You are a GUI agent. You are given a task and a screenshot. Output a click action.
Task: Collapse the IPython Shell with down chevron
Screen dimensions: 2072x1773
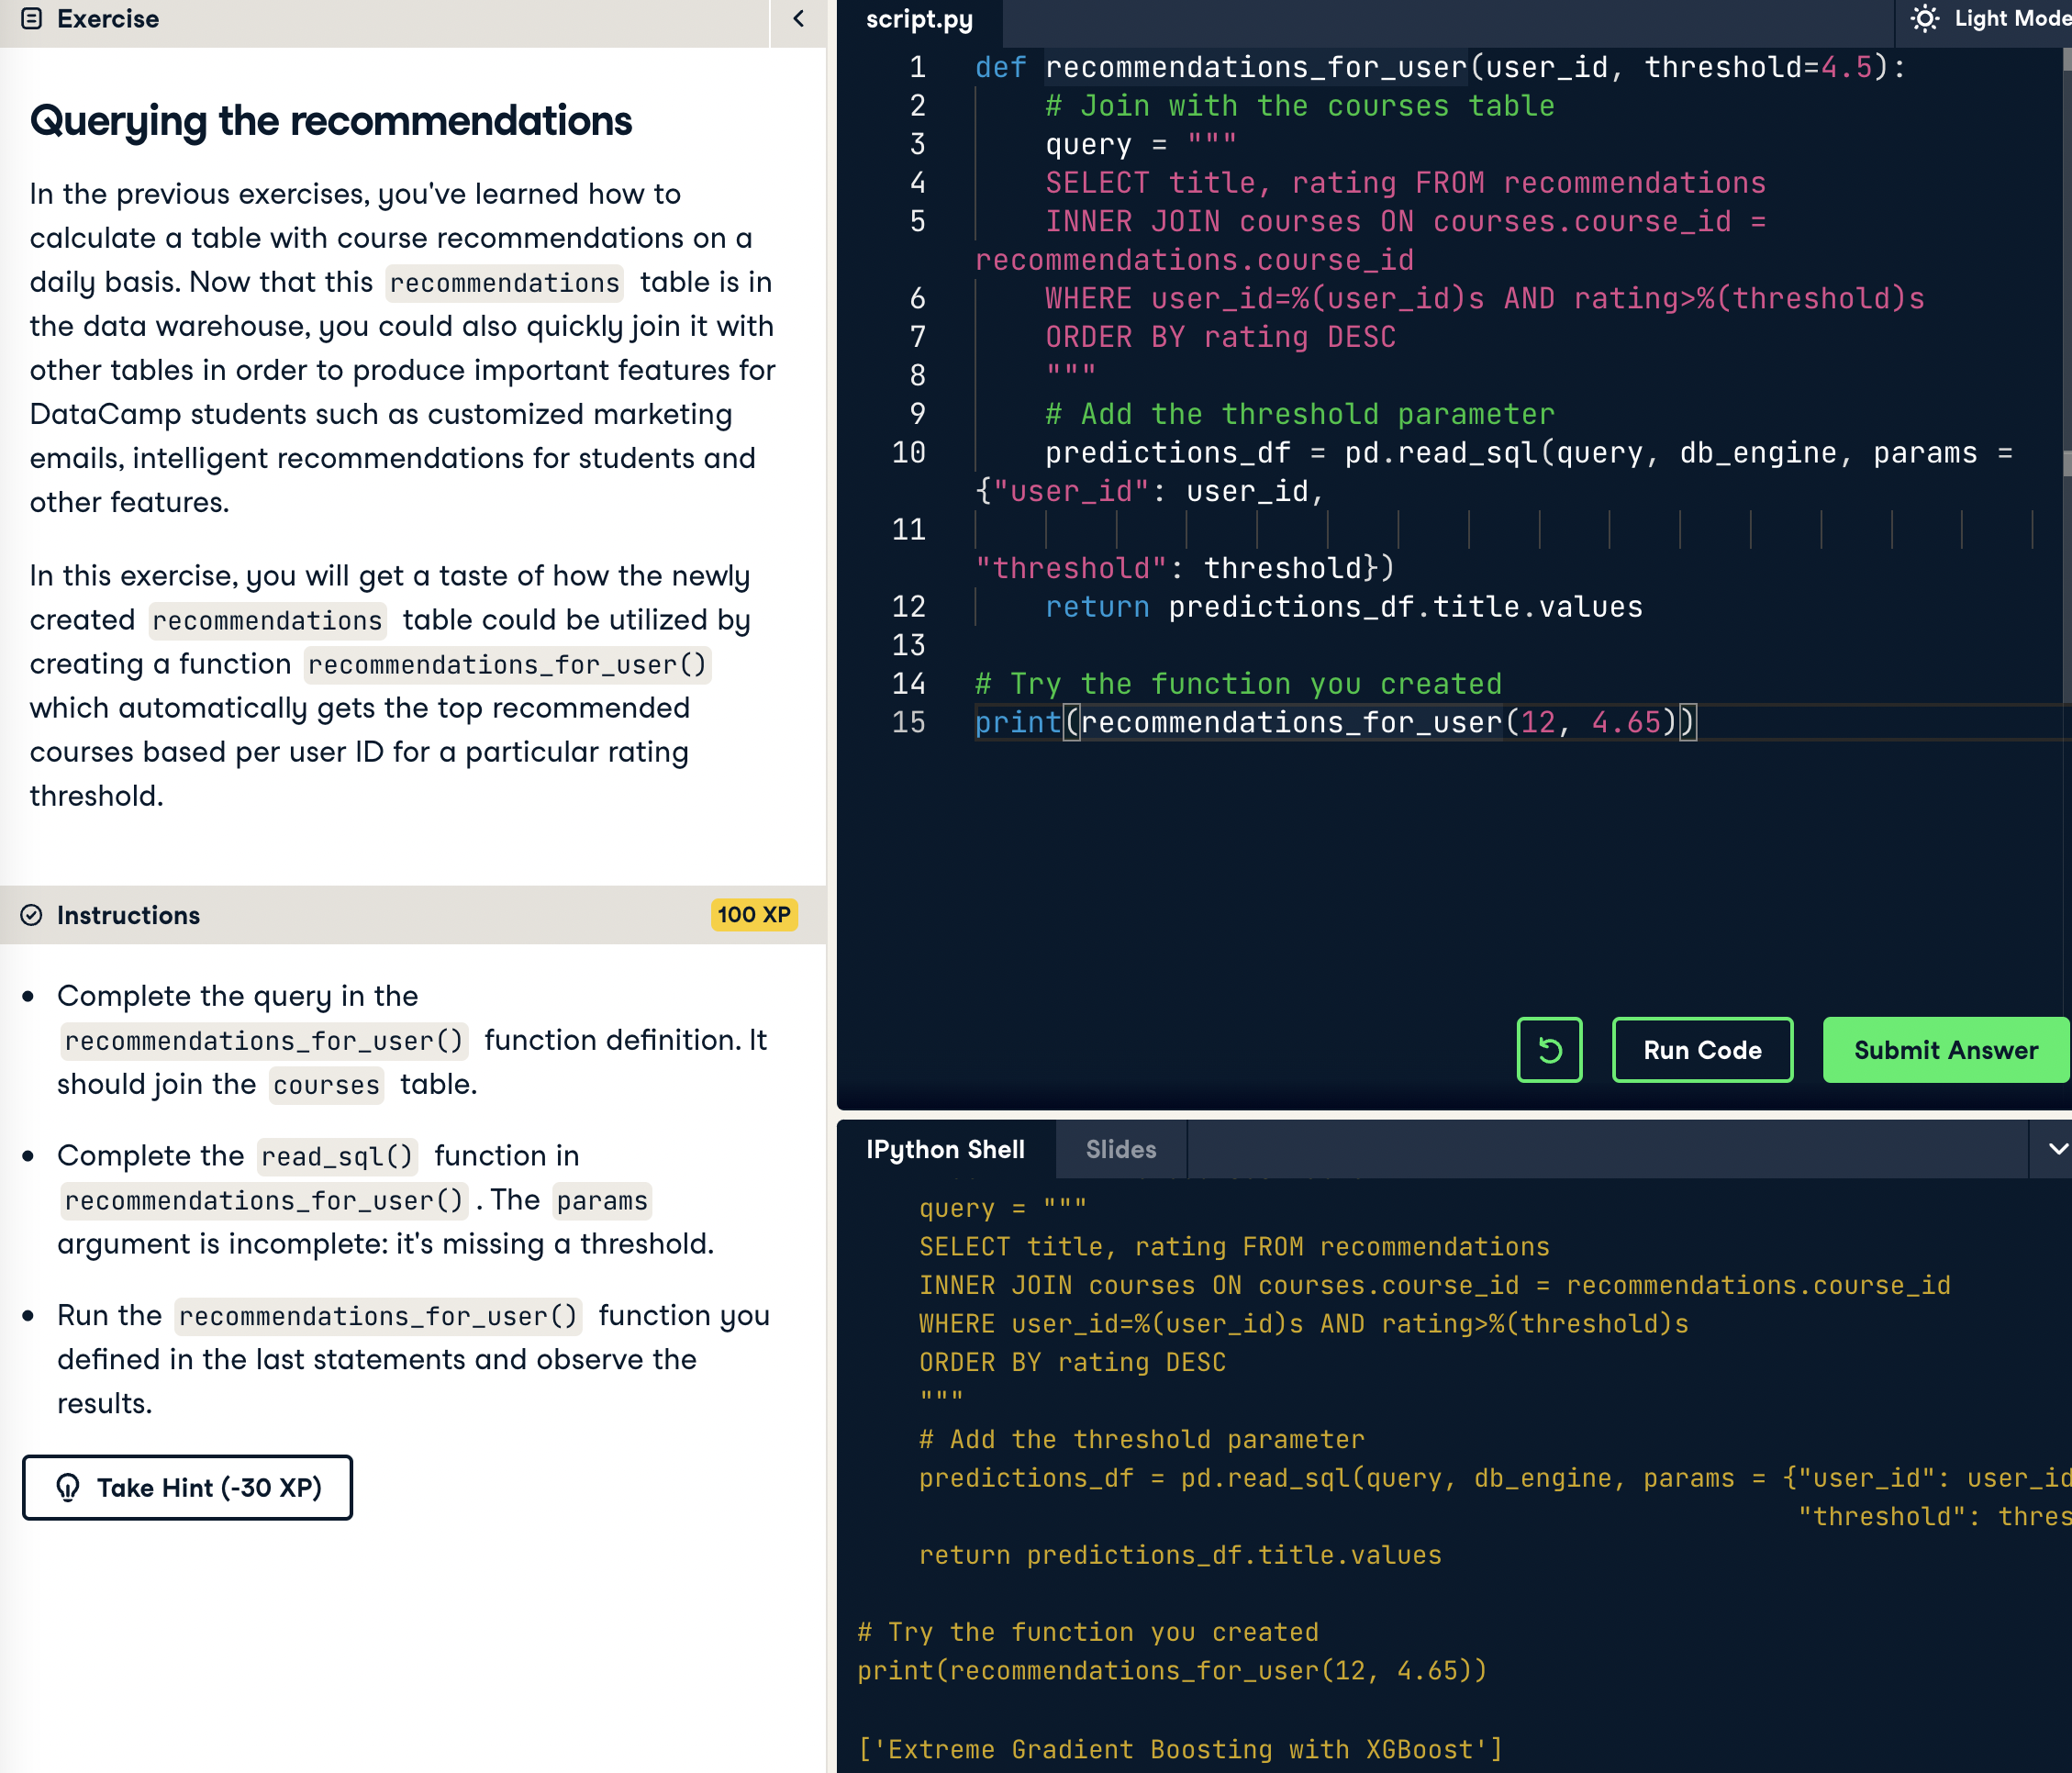2057,1149
